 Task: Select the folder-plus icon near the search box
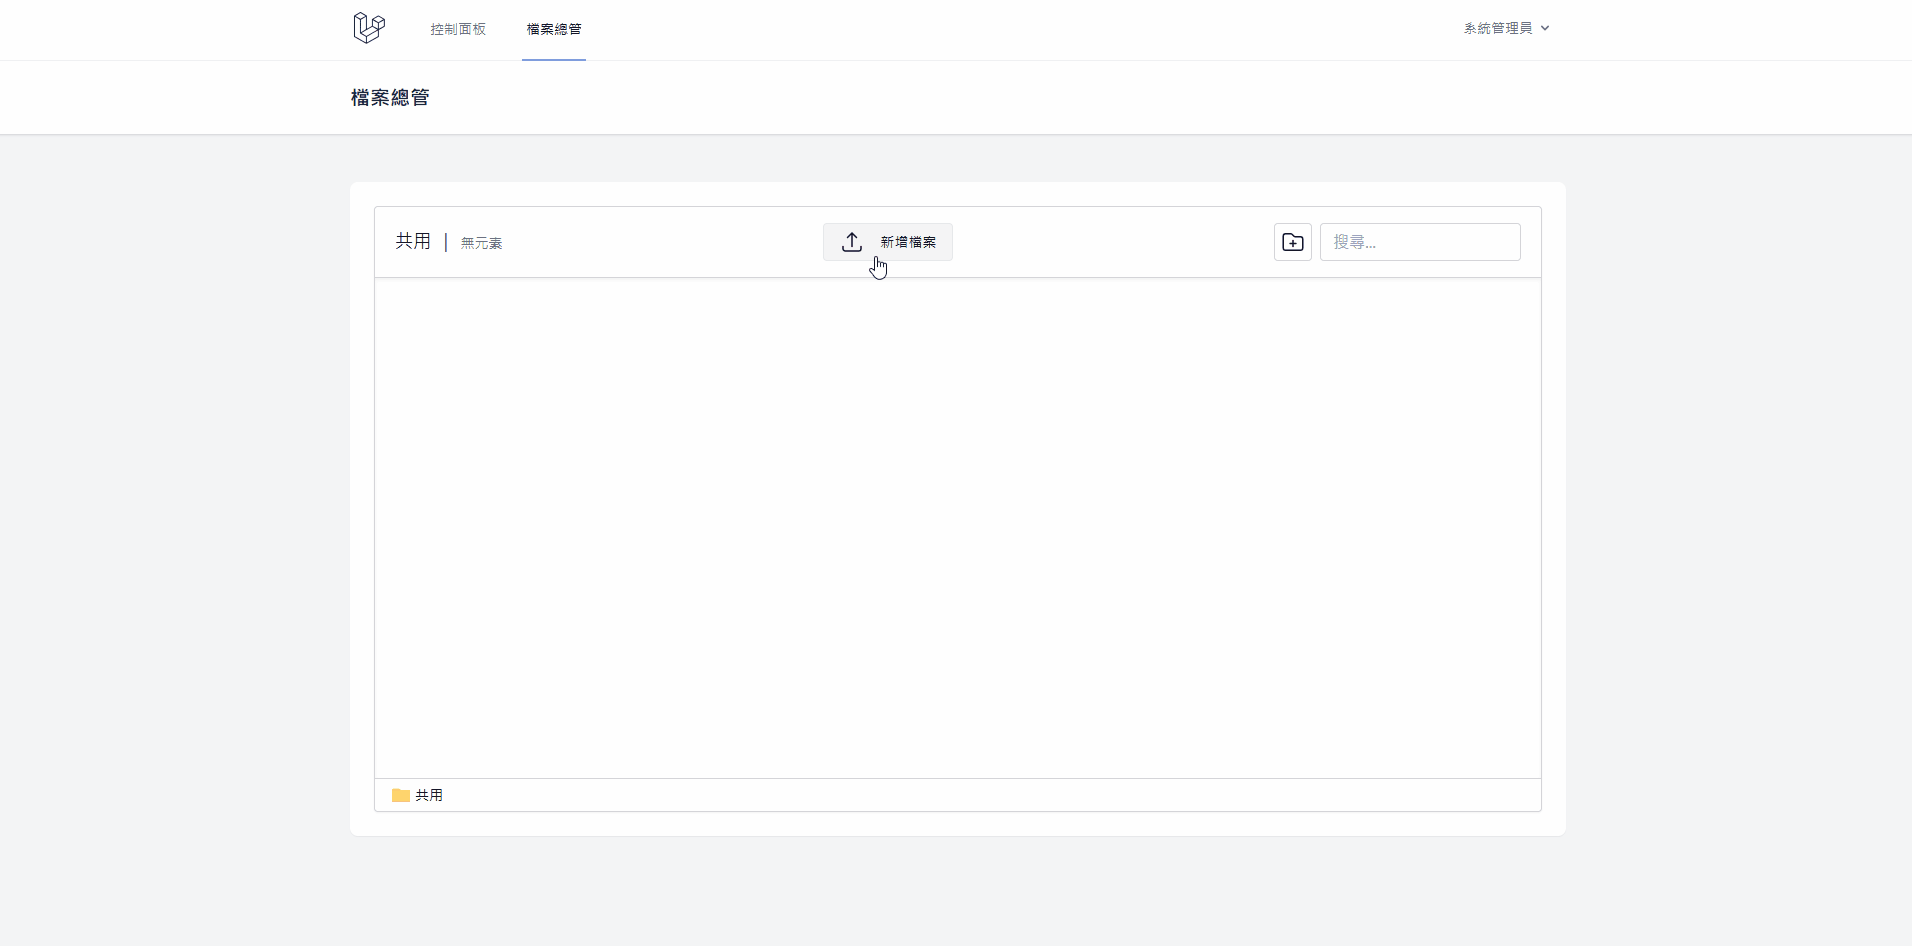pos(1292,241)
